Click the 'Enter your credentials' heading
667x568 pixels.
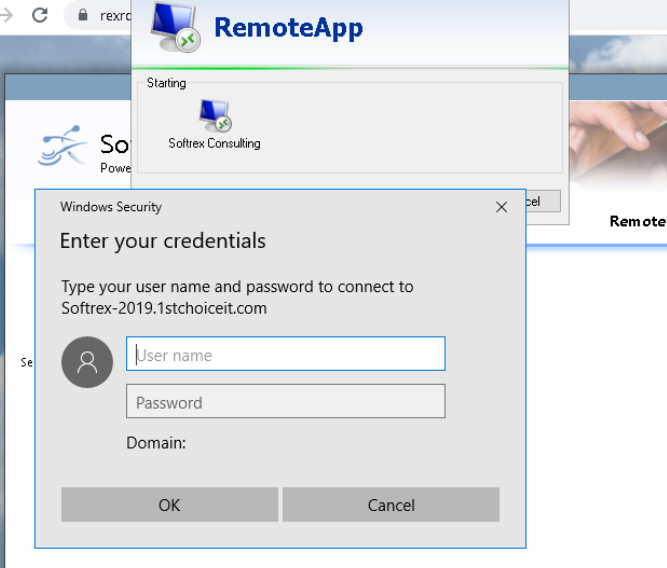tap(163, 241)
